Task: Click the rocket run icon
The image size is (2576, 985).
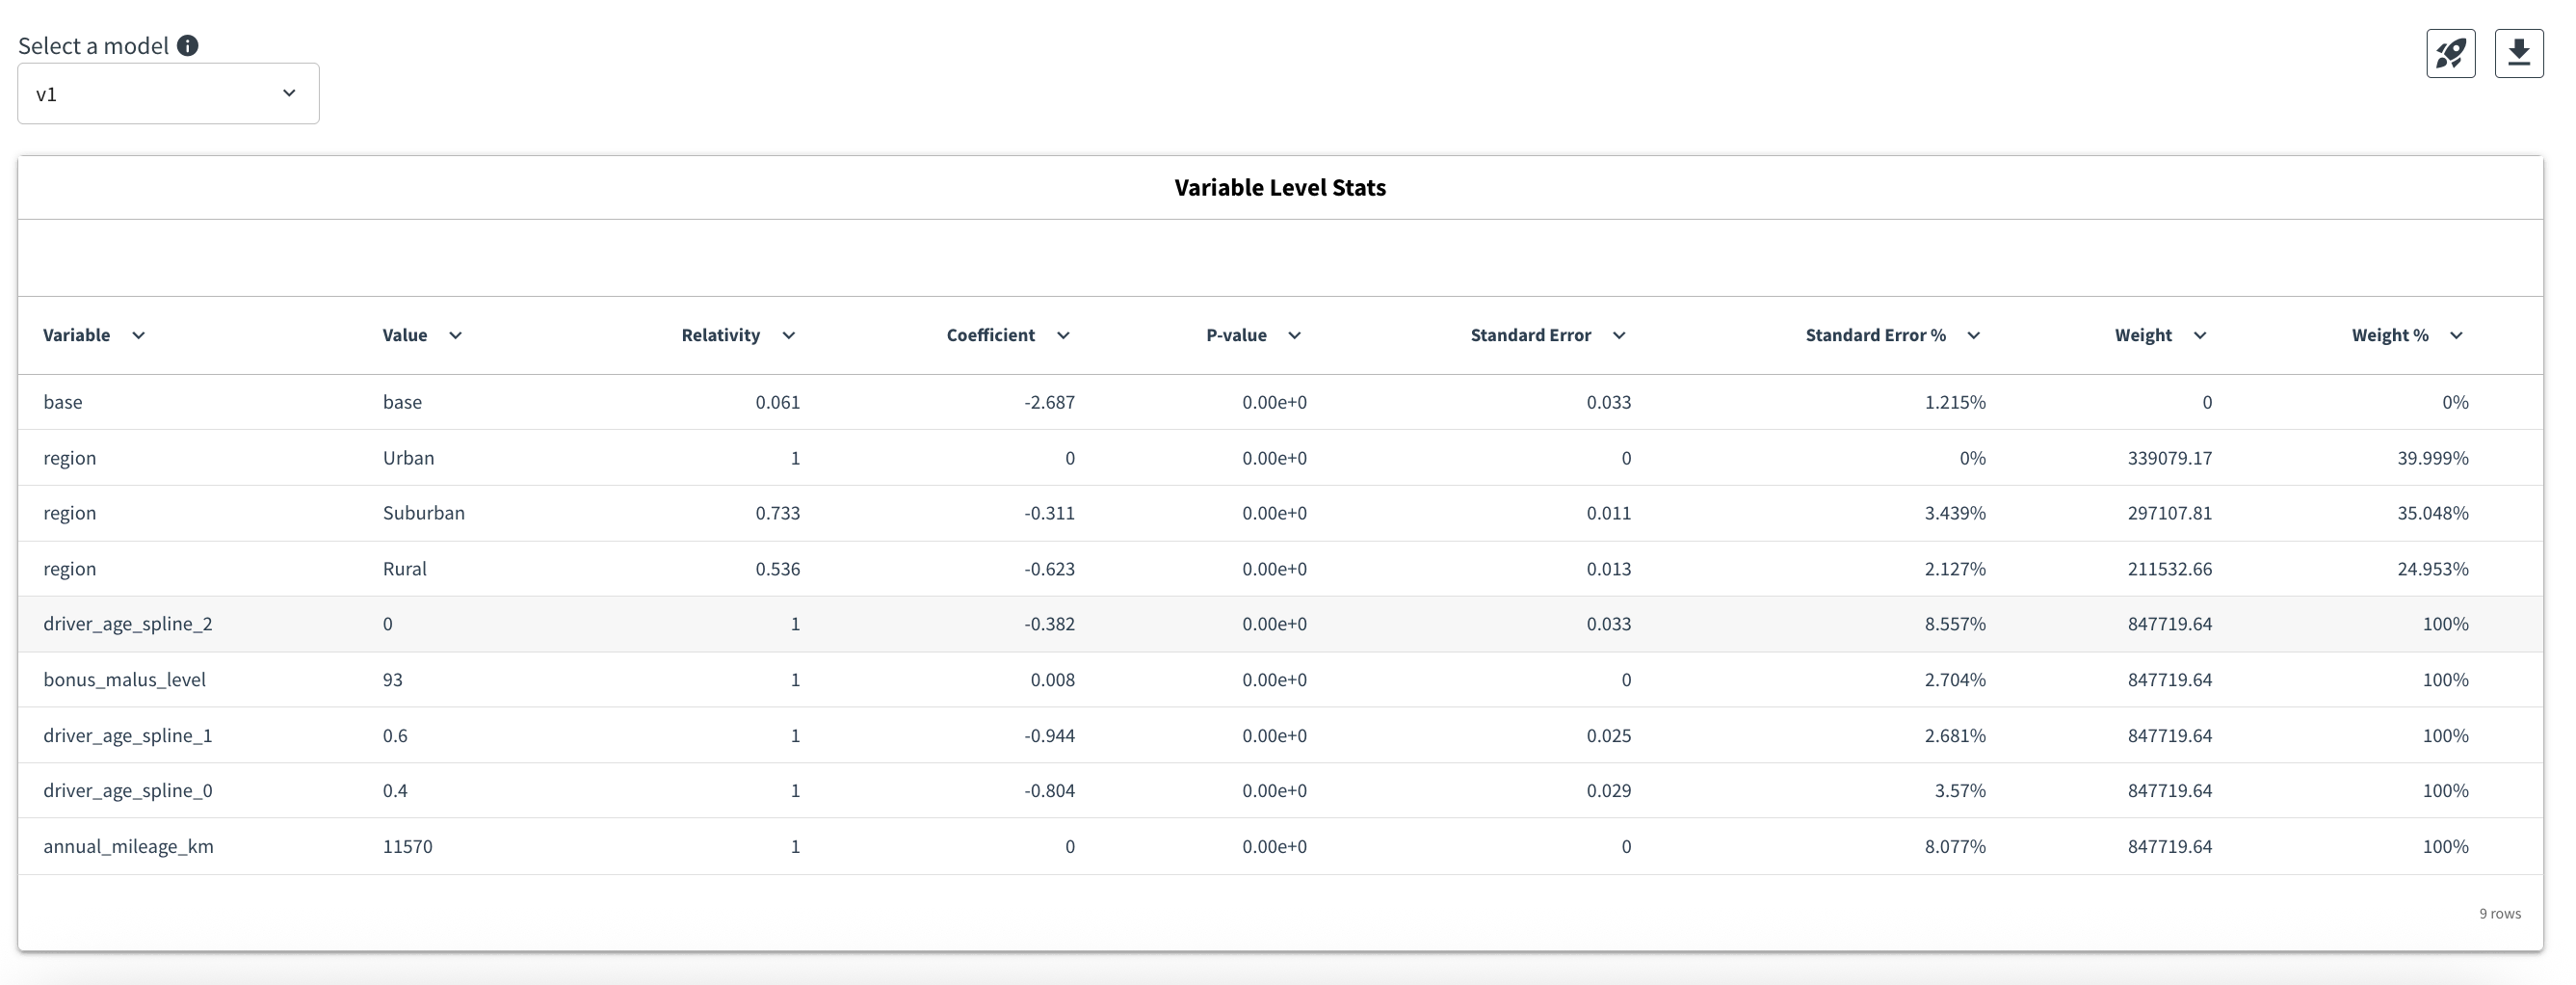Action: point(2450,52)
